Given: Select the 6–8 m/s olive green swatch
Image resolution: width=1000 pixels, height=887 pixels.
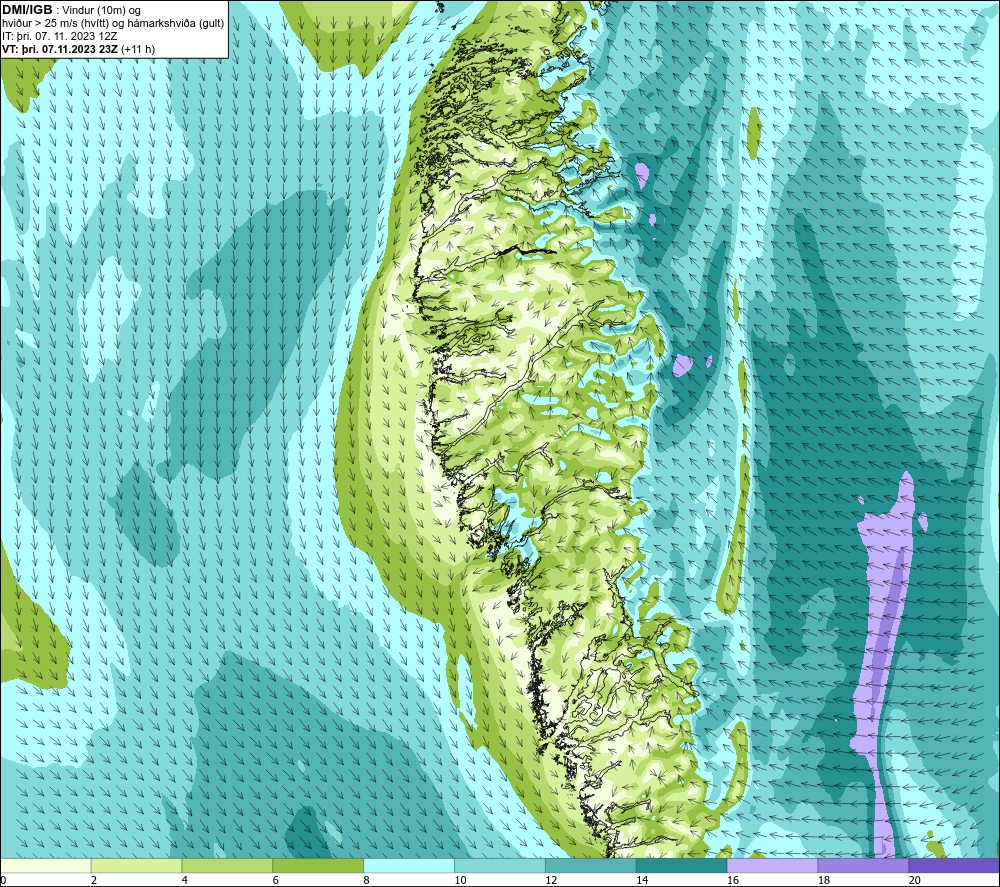Looking at the screenshot, I should coord(318,866).
